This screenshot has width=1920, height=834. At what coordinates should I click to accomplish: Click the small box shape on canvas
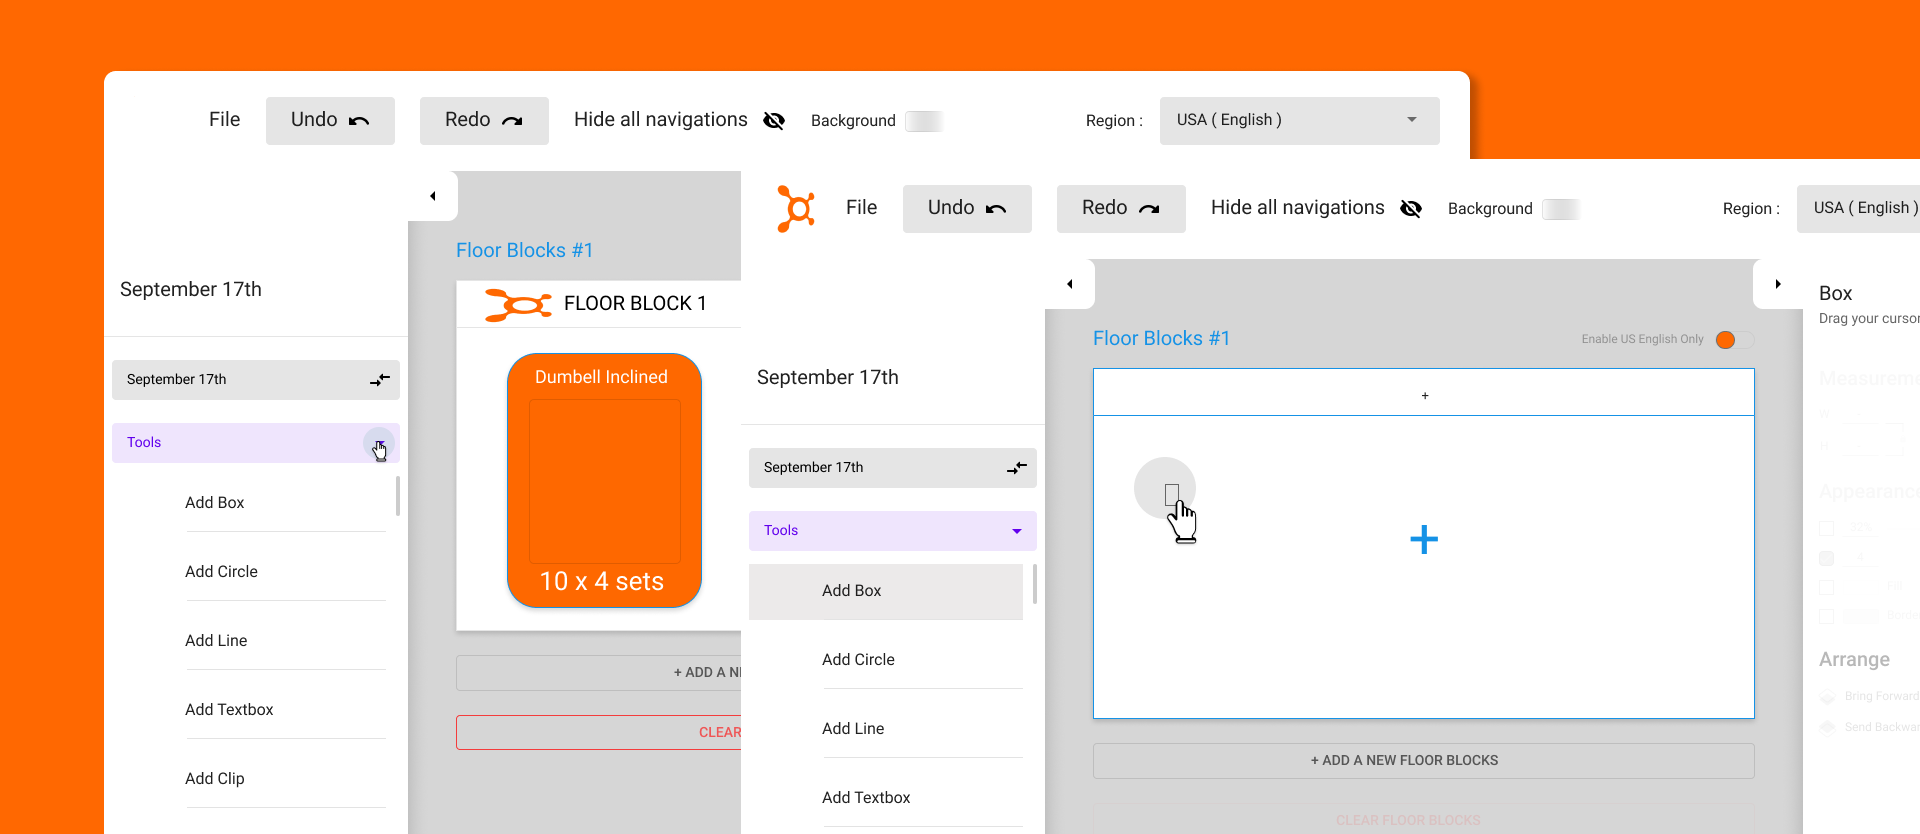(1172, 493)
